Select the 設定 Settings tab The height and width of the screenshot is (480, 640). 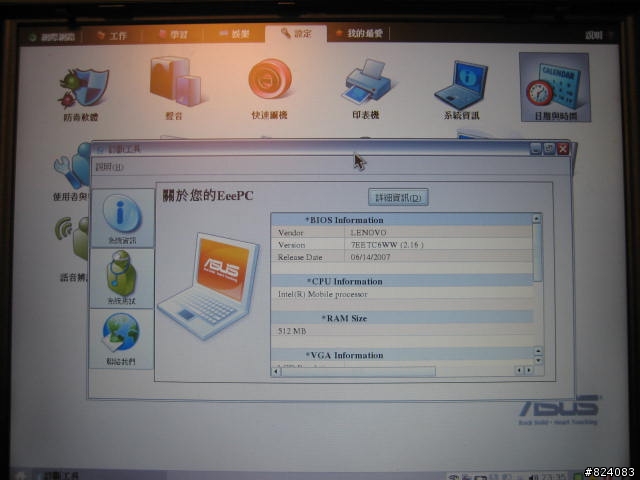tap(296, 33)
